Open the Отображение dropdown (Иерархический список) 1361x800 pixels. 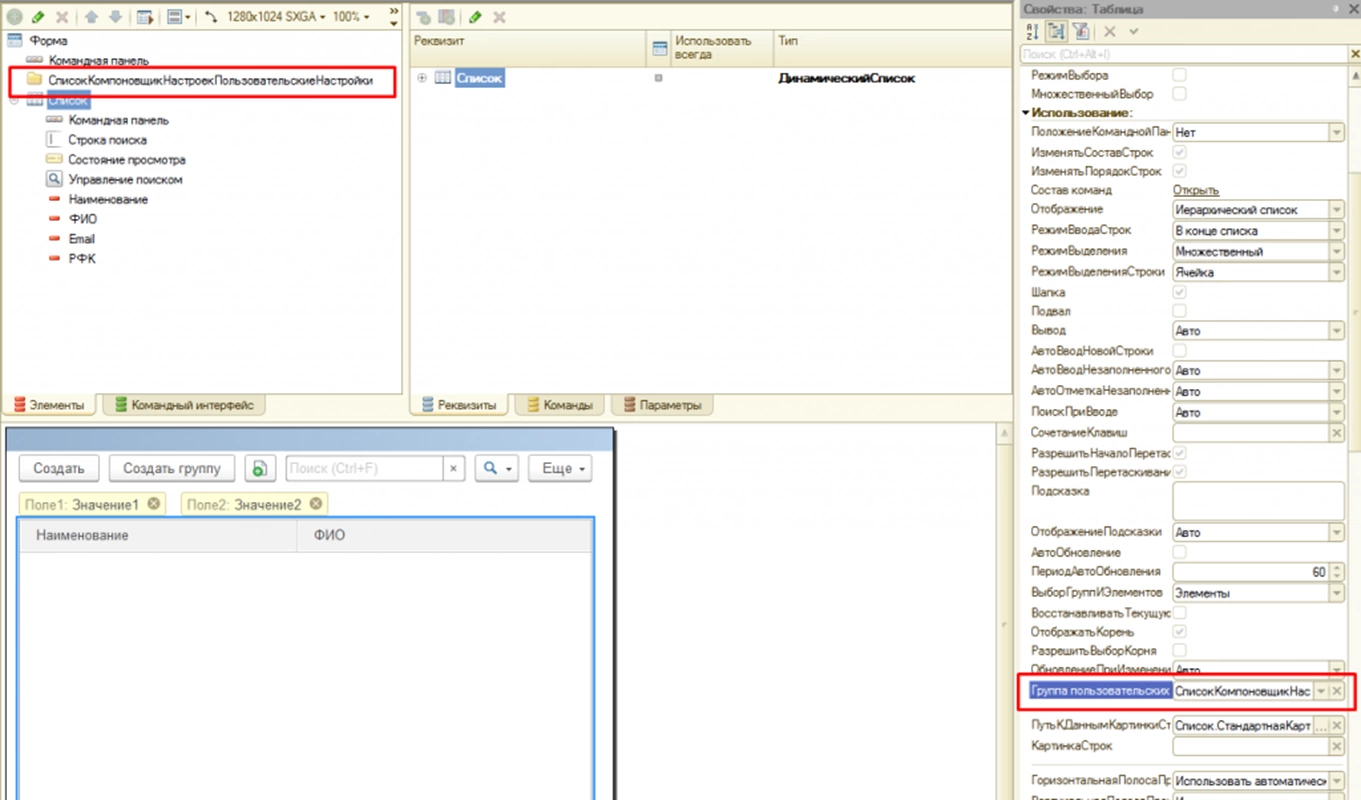(1337, 210)
